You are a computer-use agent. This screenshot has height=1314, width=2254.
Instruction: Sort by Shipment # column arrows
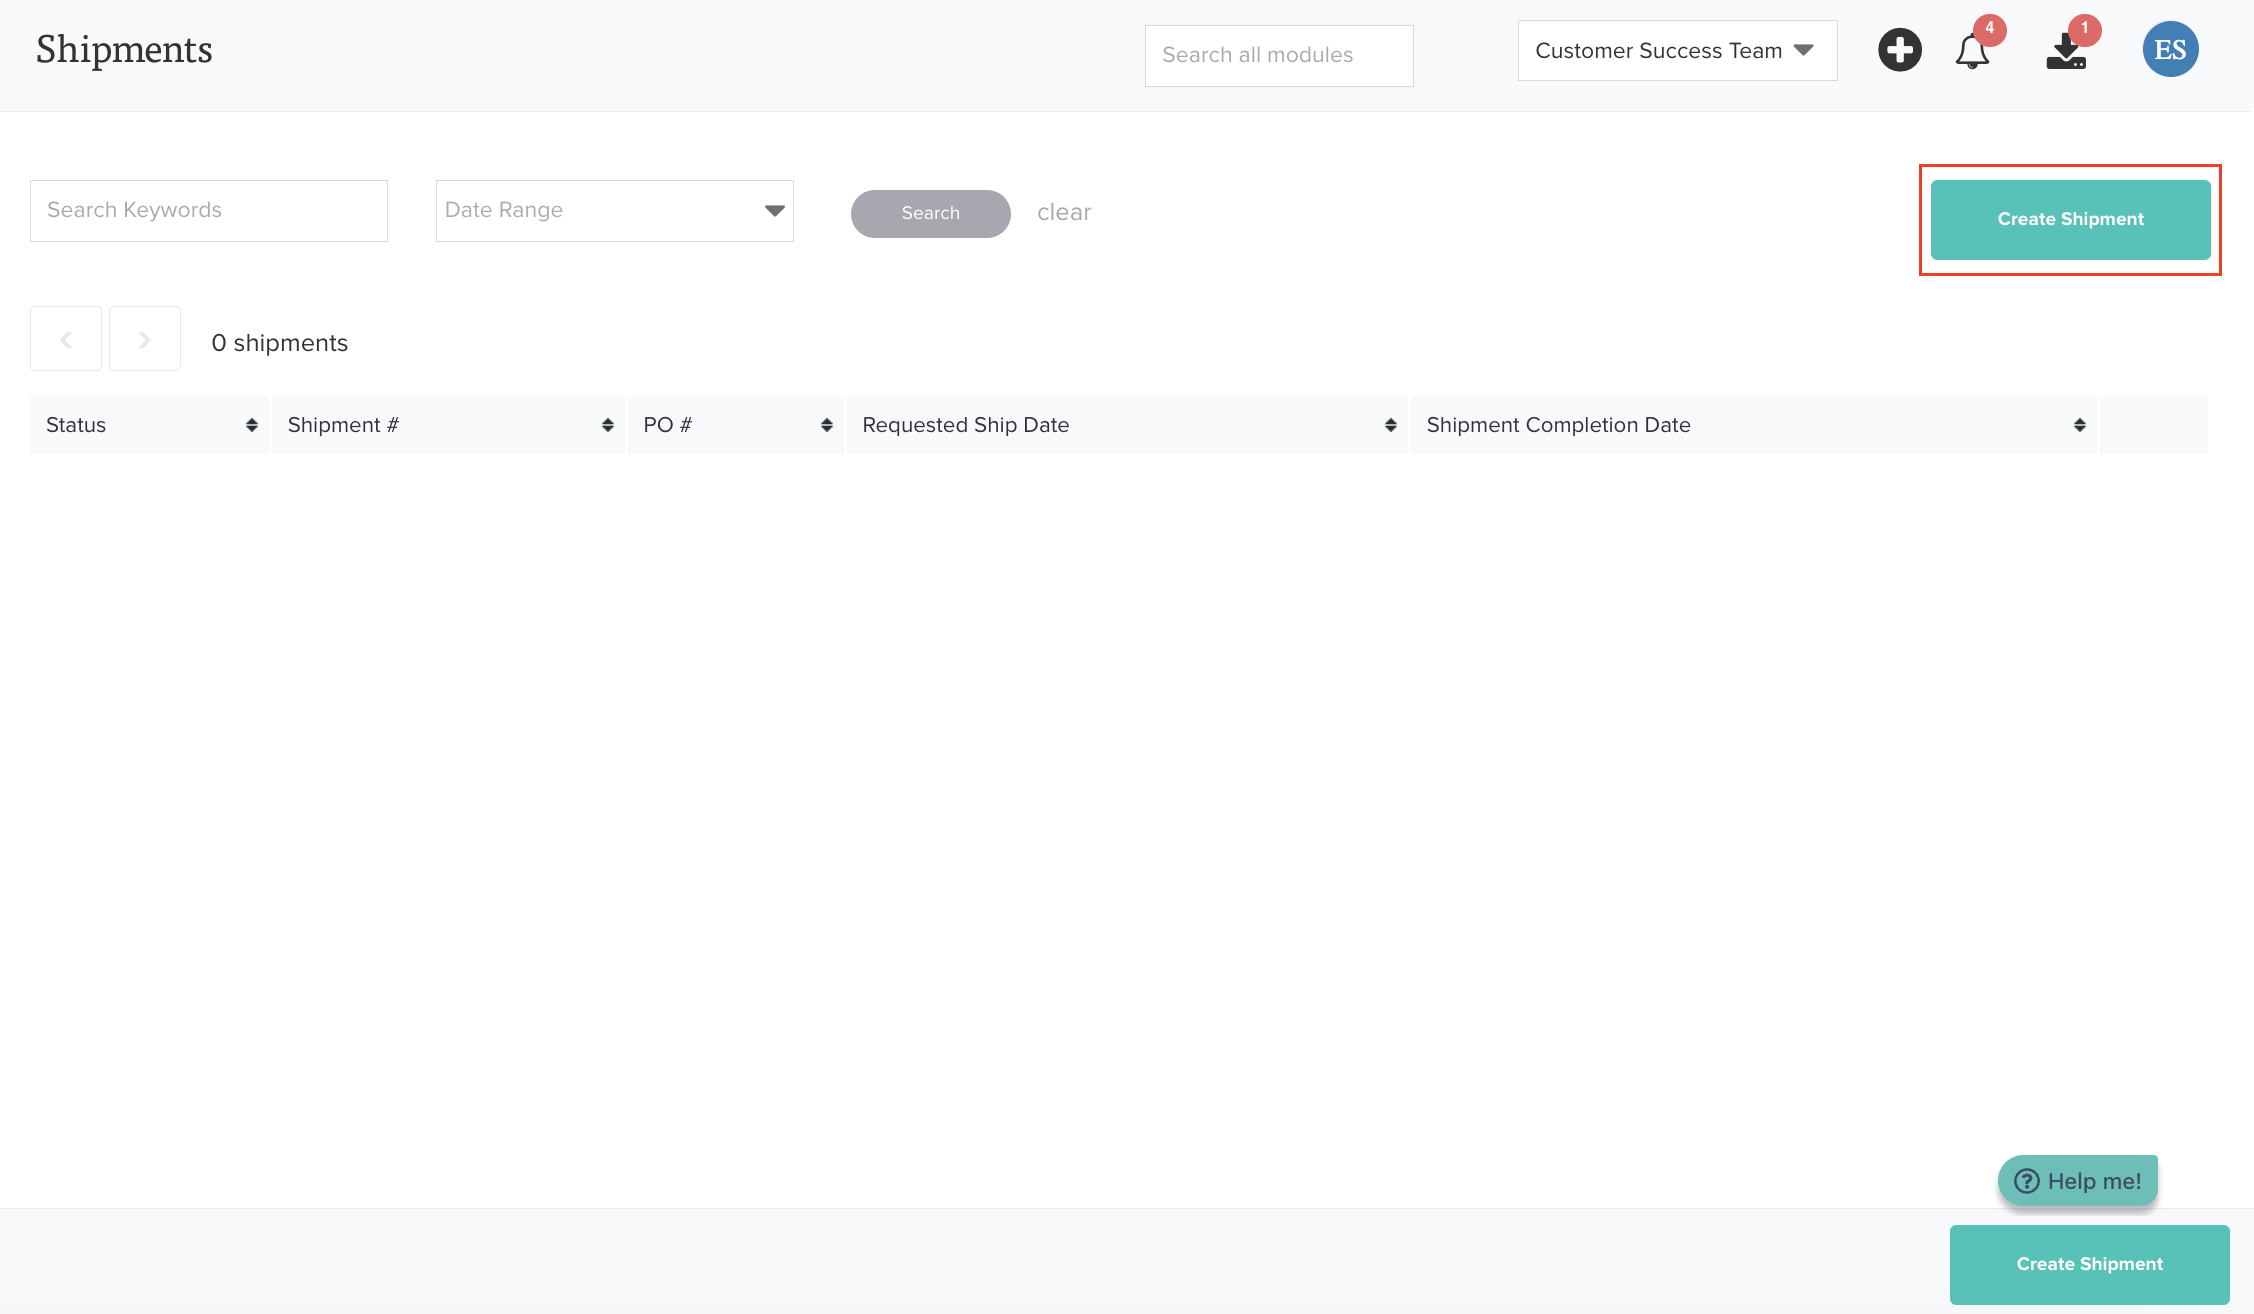(x=607, y=425)
